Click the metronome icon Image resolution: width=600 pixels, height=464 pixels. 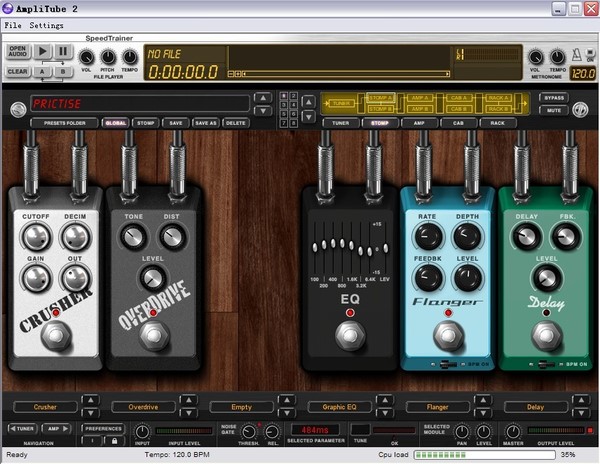[576, 55]
